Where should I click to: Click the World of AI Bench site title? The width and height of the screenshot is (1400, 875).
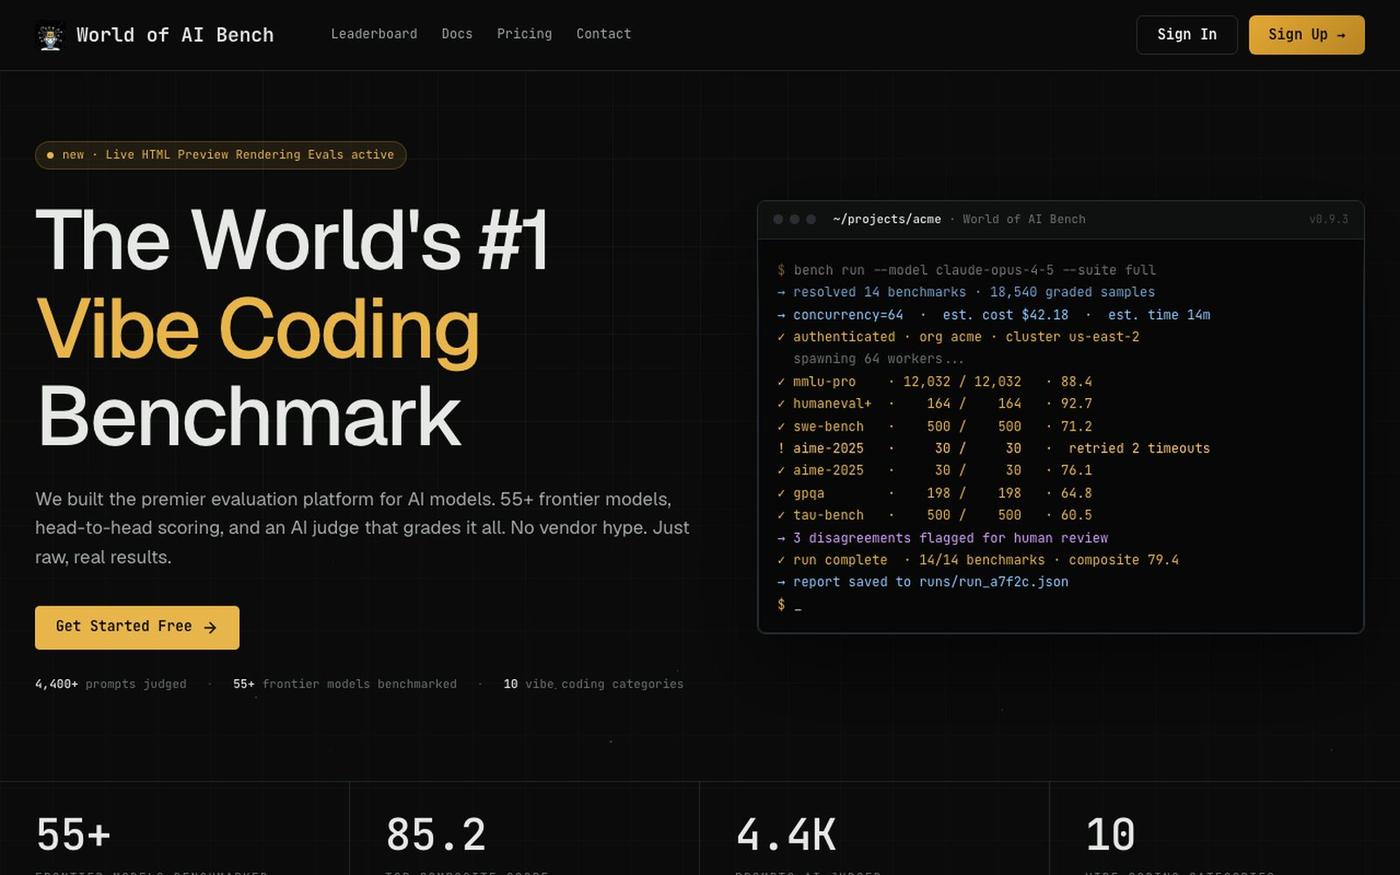point(175,35)
